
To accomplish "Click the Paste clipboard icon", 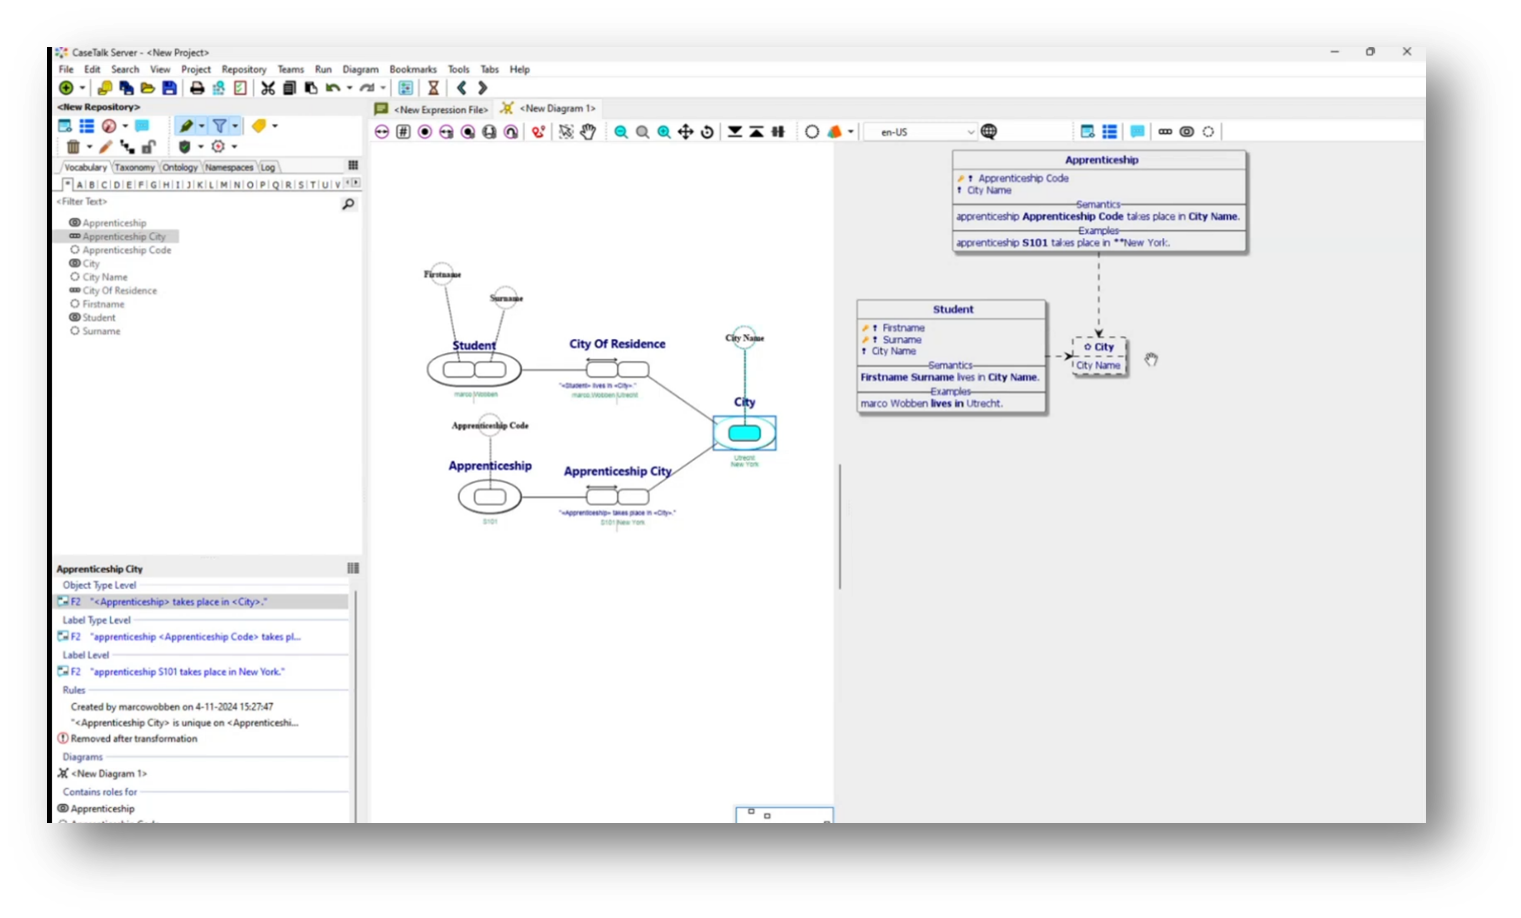I will pyautogui.click(x=311, y=88).
